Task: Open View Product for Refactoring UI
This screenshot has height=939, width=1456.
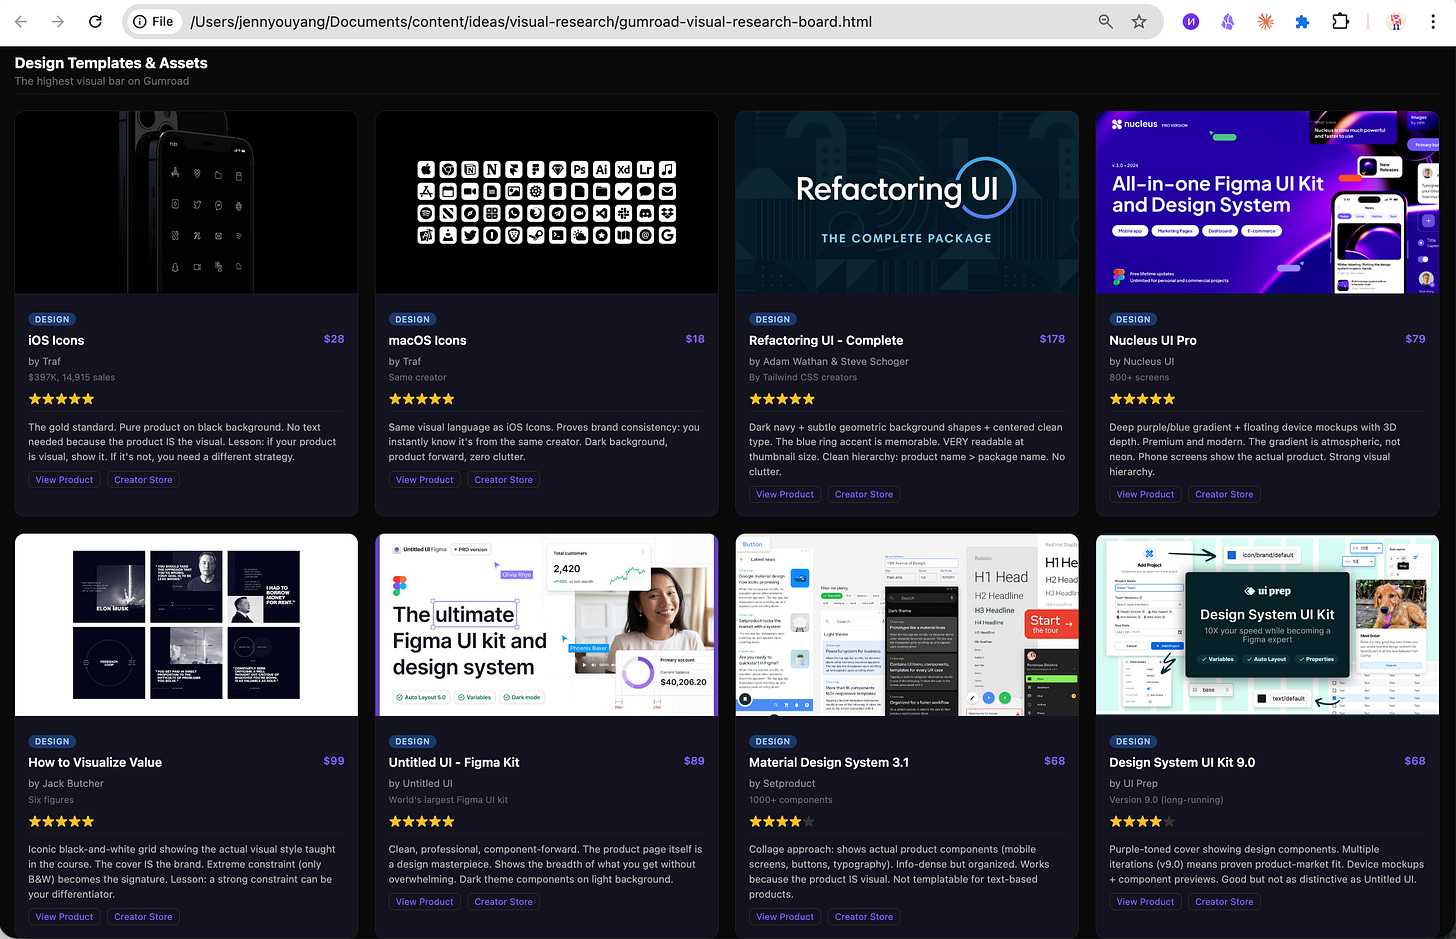Action: pyautogui.click(x=785, y=494)
